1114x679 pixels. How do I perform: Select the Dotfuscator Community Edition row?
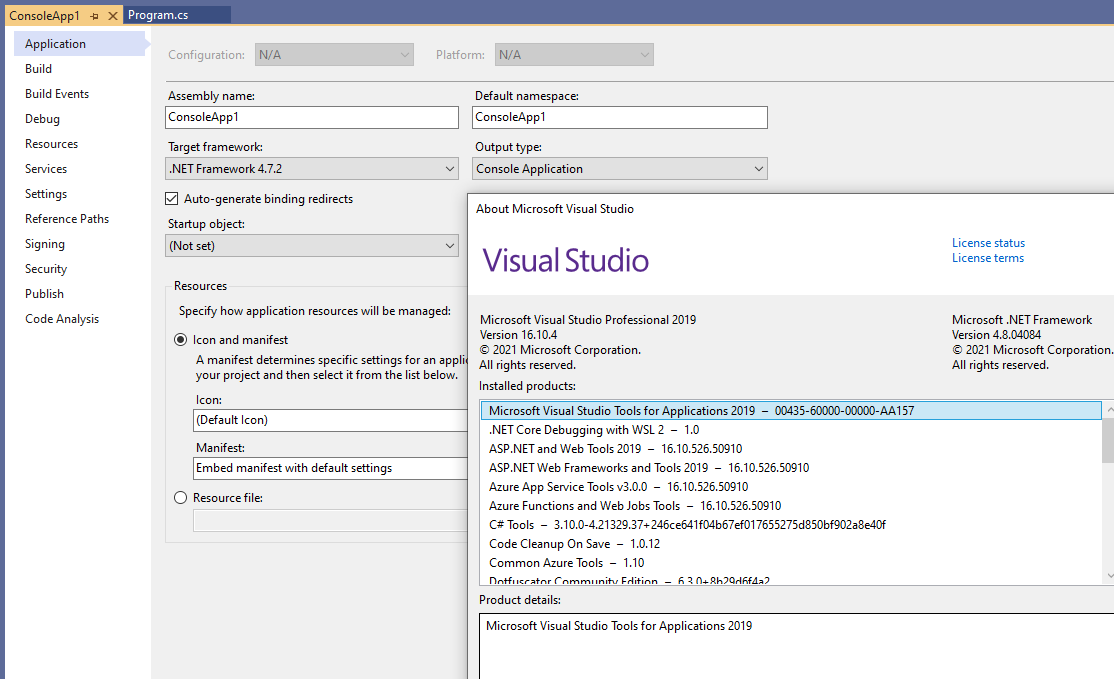pyautogui.click(x=791, y=580)
